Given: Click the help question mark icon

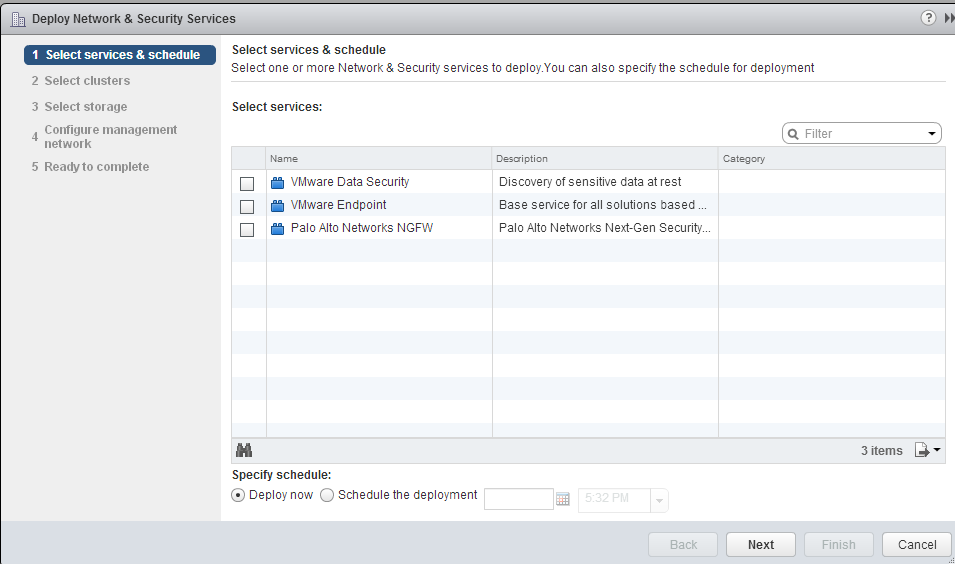Looking at the screenshot, I should coord(929,18).
